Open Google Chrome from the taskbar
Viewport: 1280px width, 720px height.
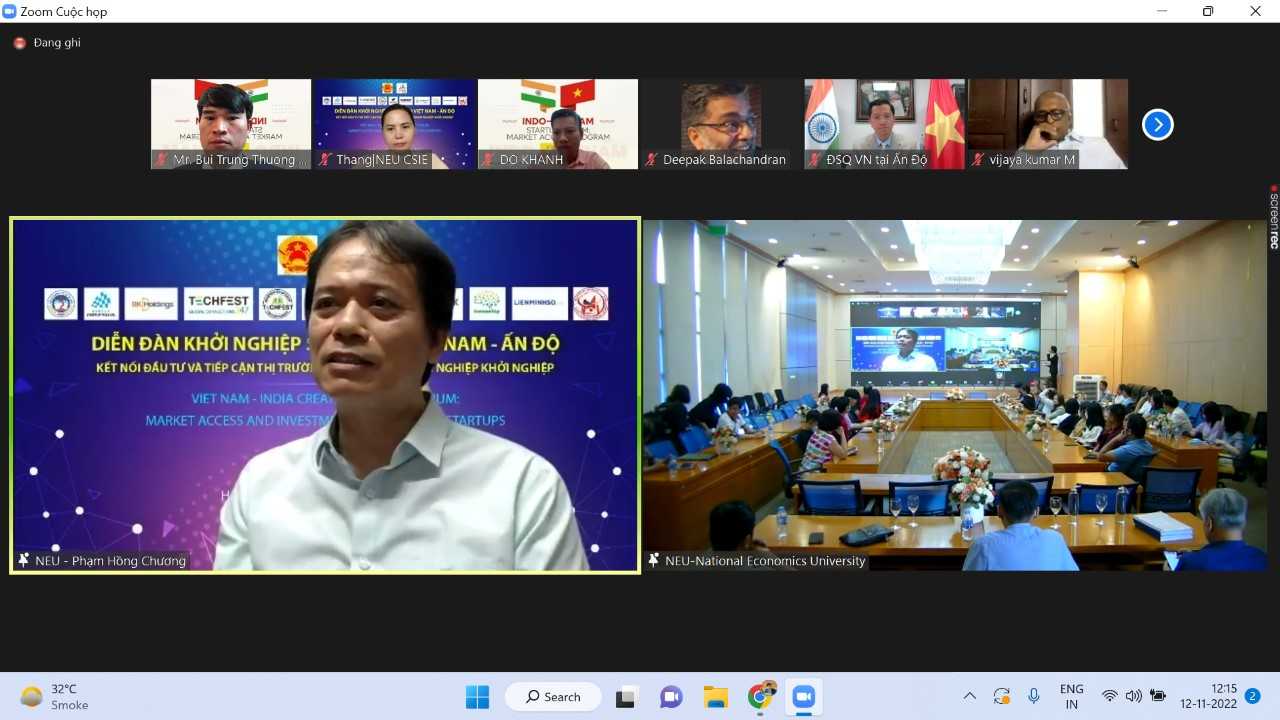(761, 697)
